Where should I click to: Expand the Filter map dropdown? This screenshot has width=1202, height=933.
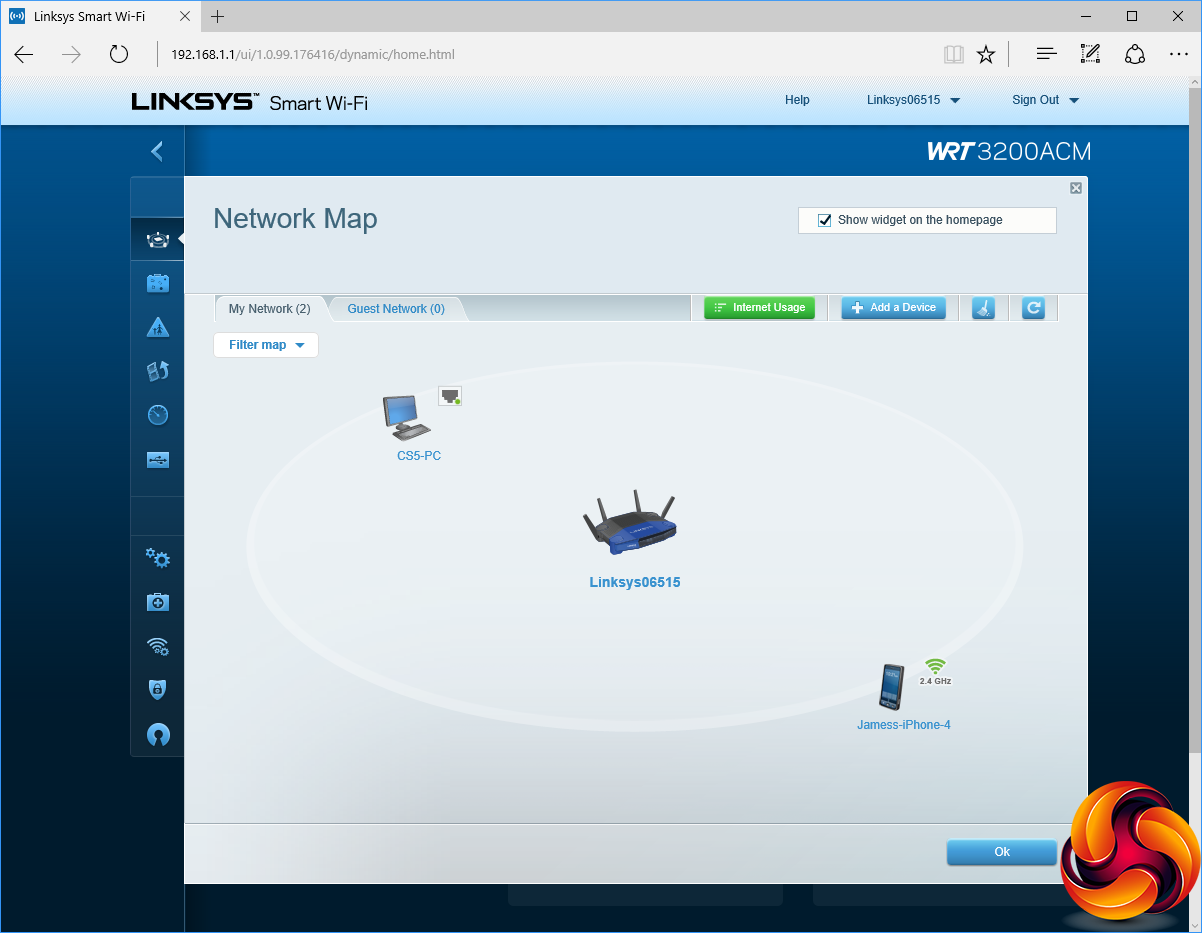266,345
